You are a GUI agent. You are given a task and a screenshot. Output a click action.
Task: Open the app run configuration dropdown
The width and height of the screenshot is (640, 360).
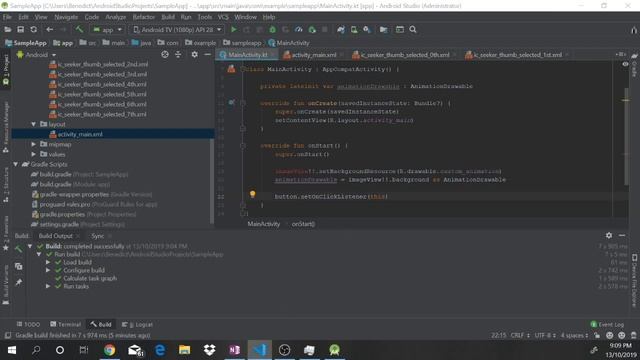point(107,29)
